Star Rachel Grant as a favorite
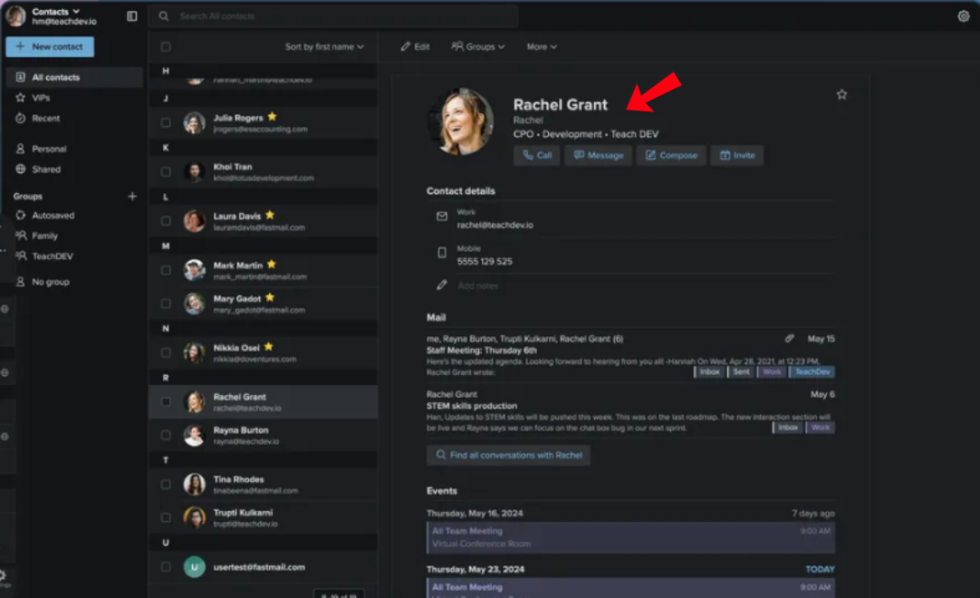 coord(841,94)
